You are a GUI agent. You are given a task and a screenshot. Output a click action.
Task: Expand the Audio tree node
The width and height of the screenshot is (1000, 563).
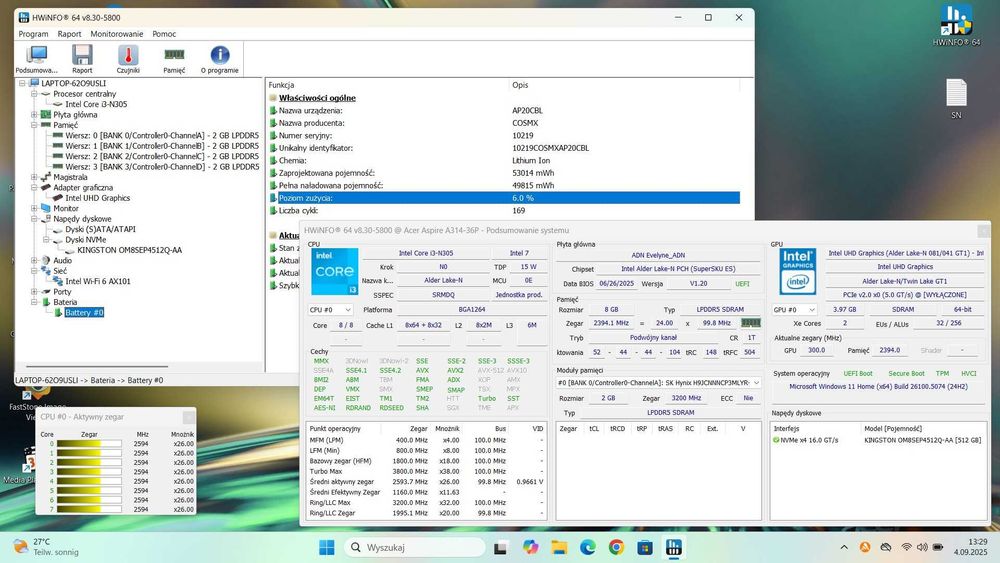coord(34,260)
